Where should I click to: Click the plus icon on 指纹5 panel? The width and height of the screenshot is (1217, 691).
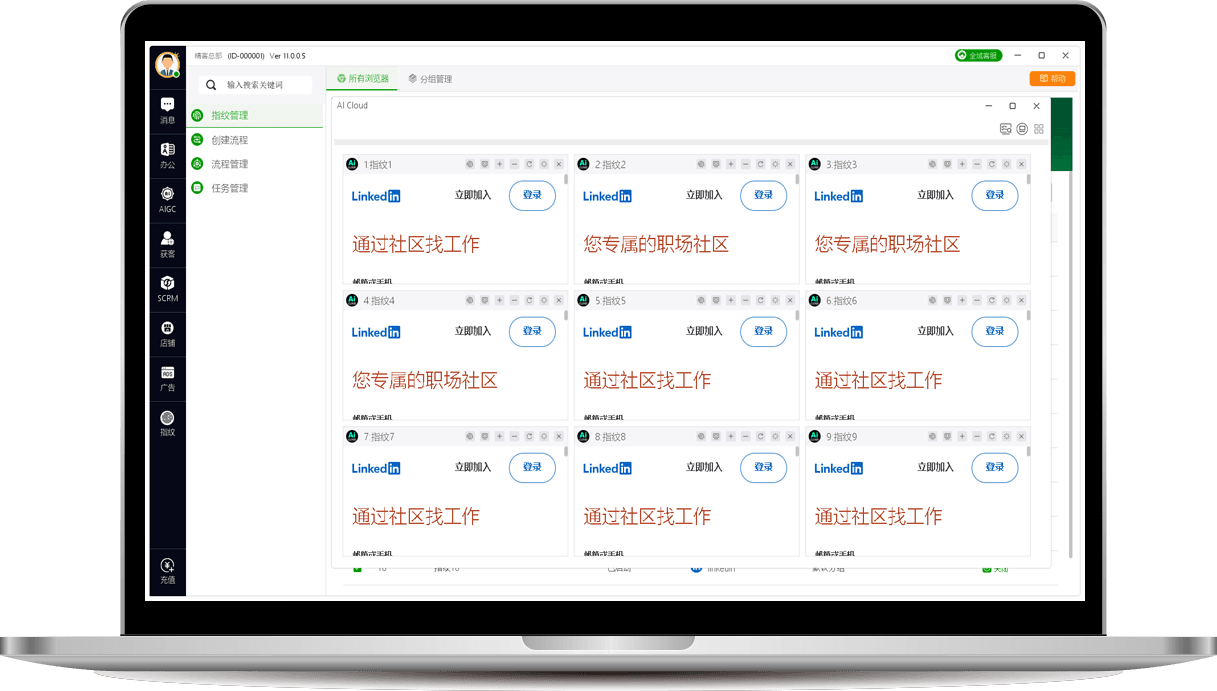(x=731, y=300)
